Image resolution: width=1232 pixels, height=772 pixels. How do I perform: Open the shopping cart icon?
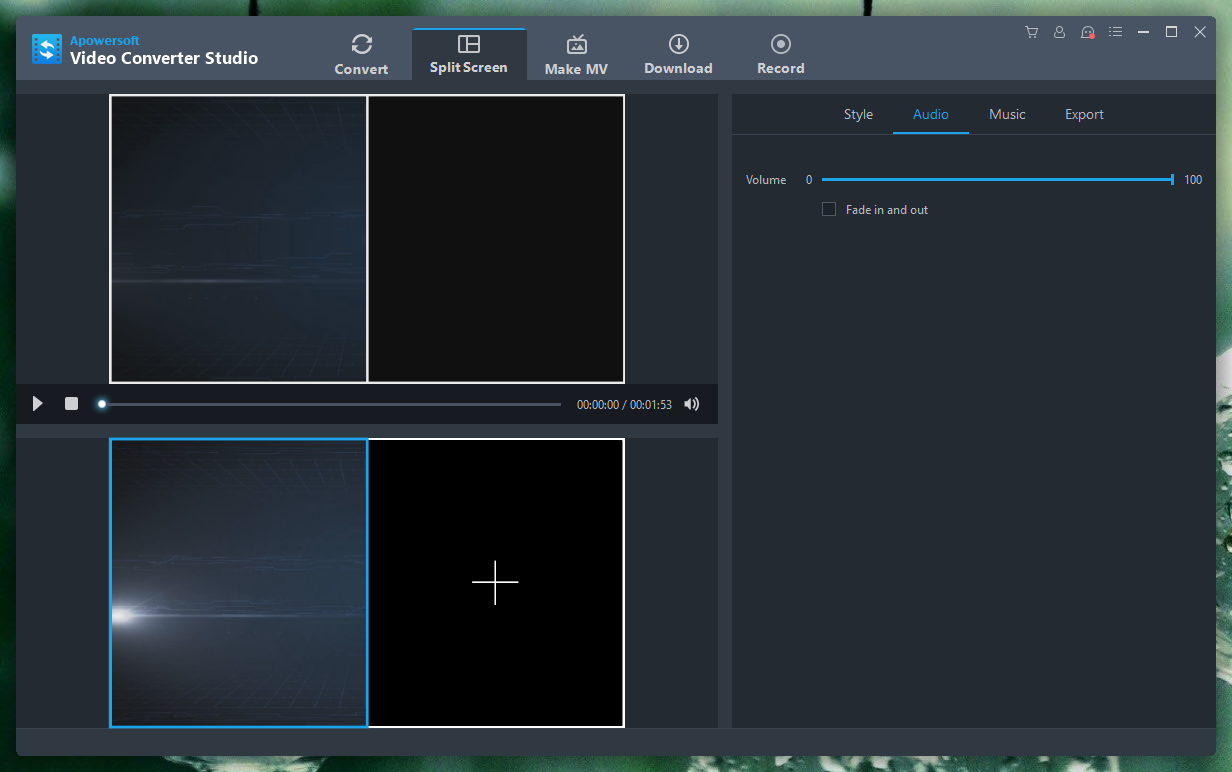click(1031, 32)
